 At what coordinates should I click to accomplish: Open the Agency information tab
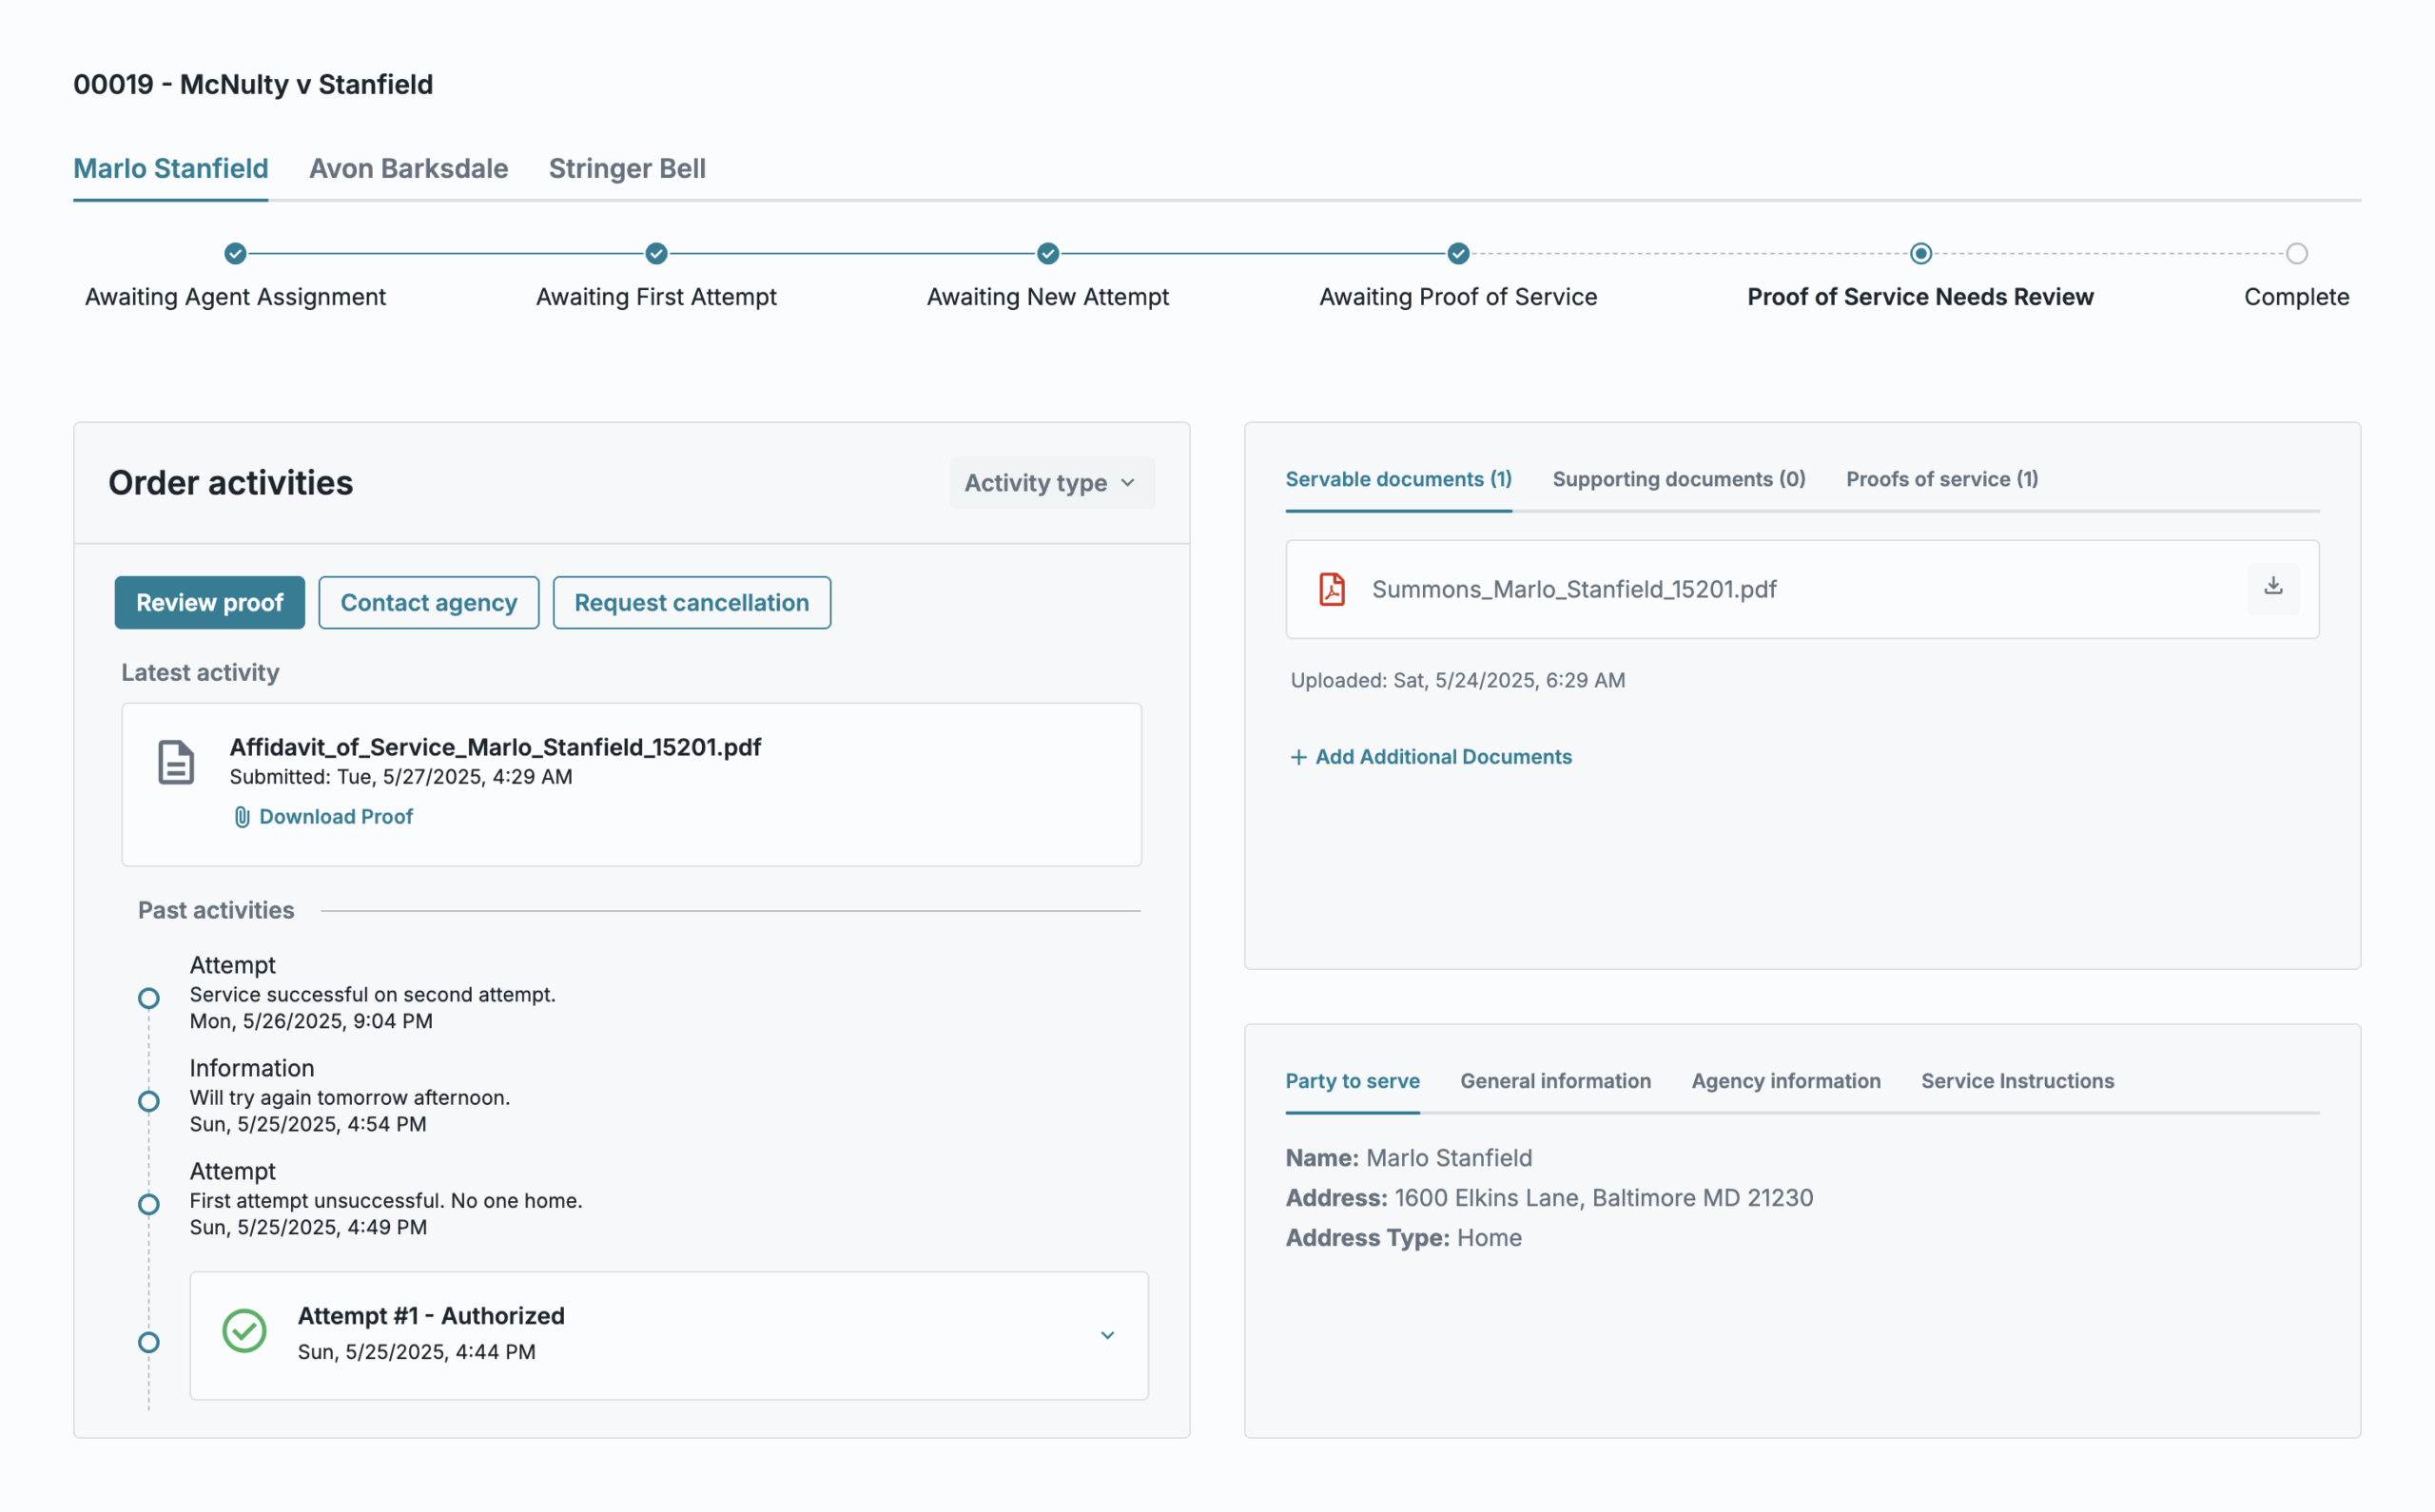point(1785,1081)
